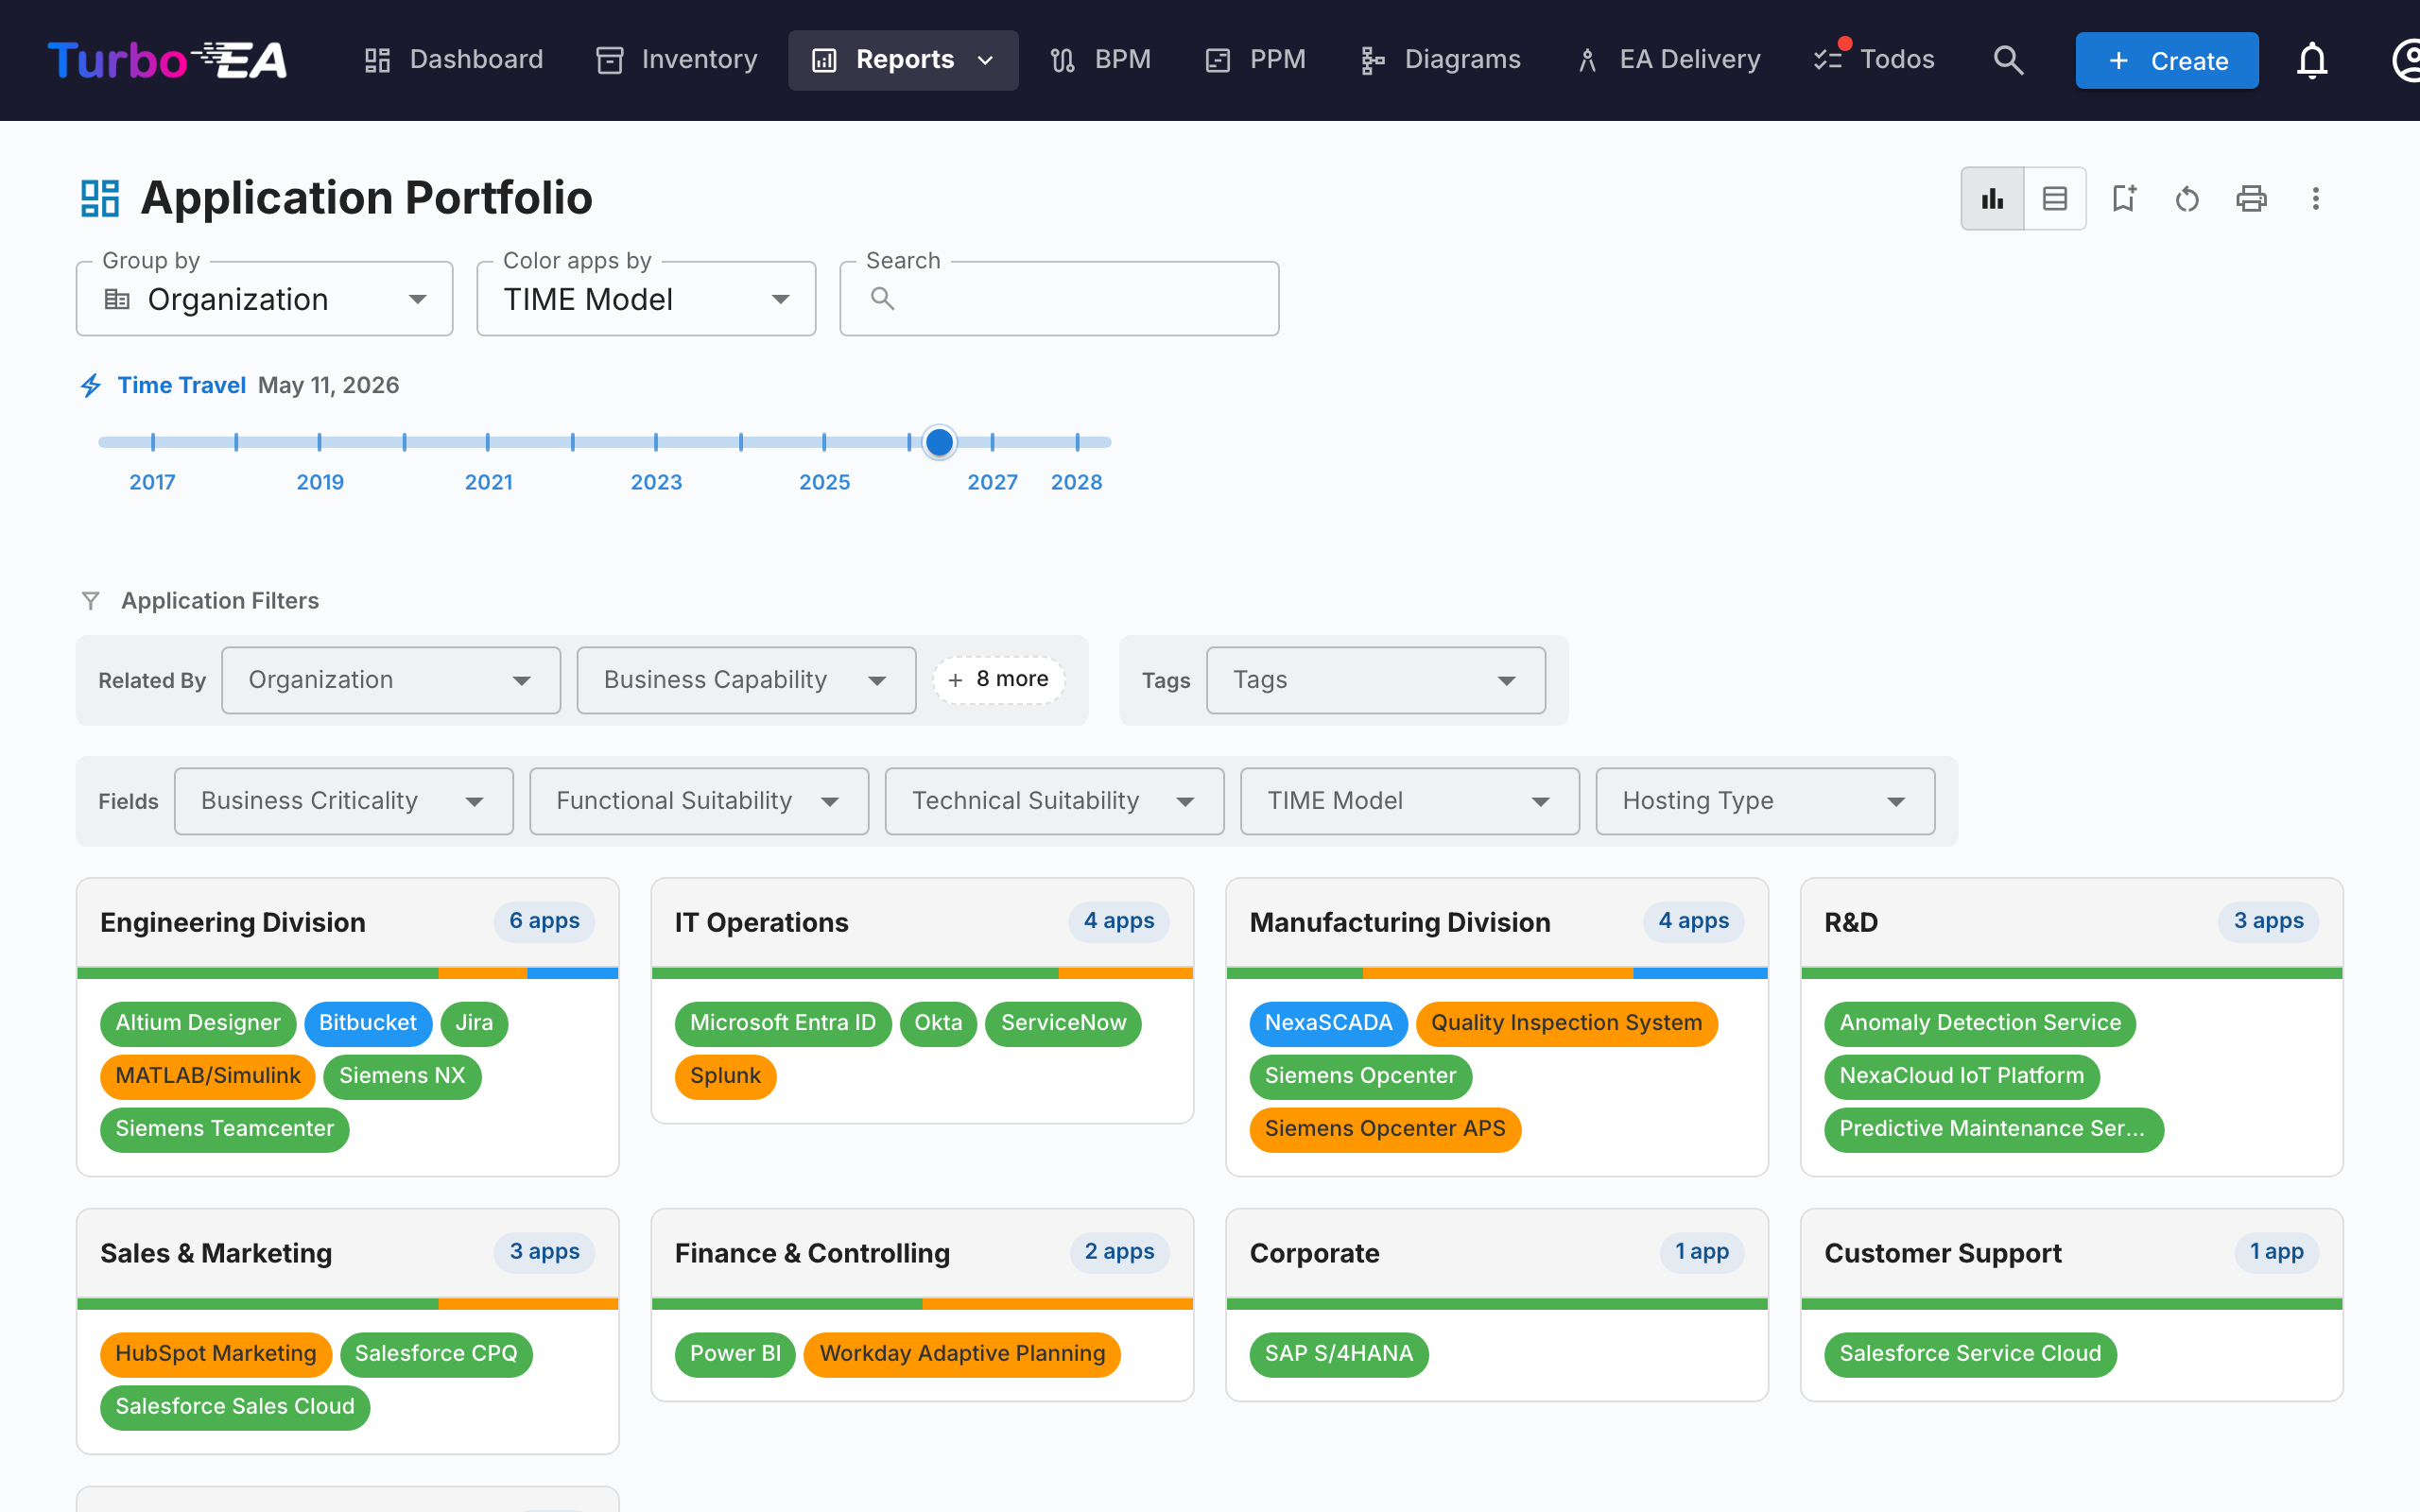Open the Quality Inspection System chip
Screen dimensions: 2420x1512
point(1566,1023)
